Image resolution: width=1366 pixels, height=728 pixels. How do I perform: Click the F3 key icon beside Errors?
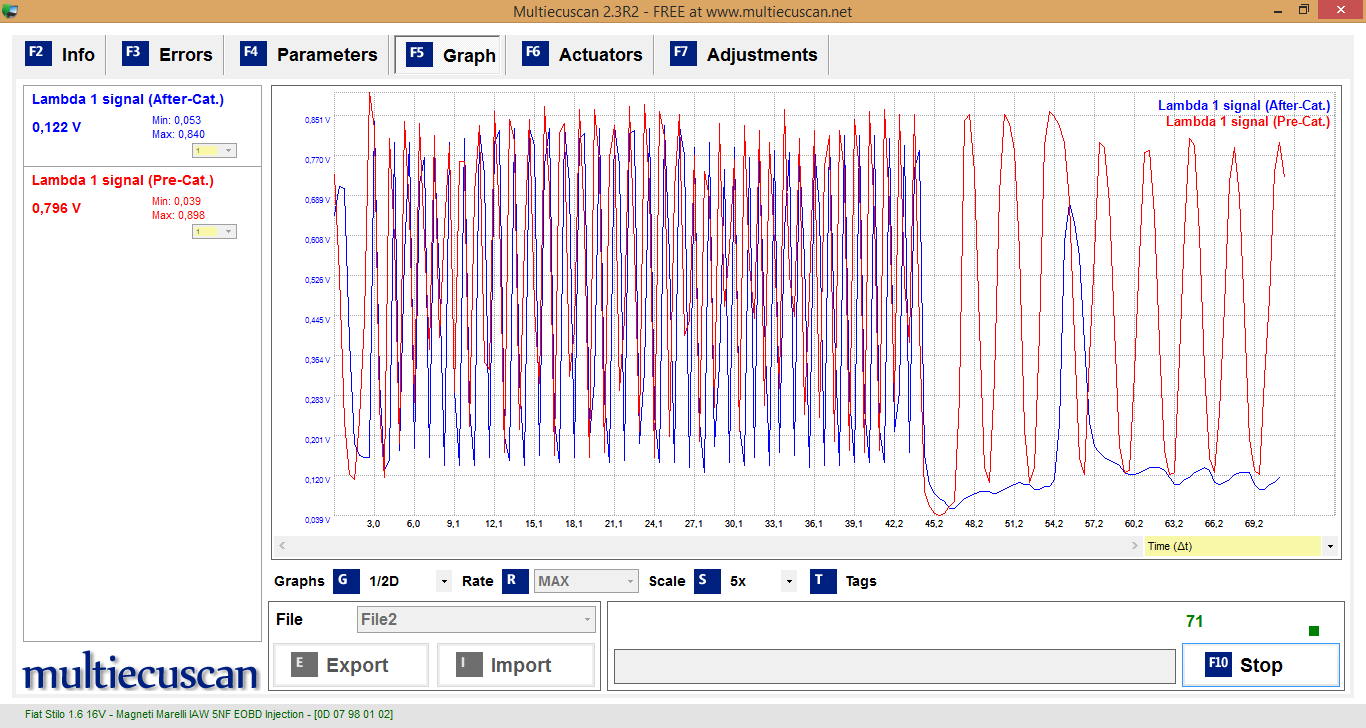(x=135, y=53)
